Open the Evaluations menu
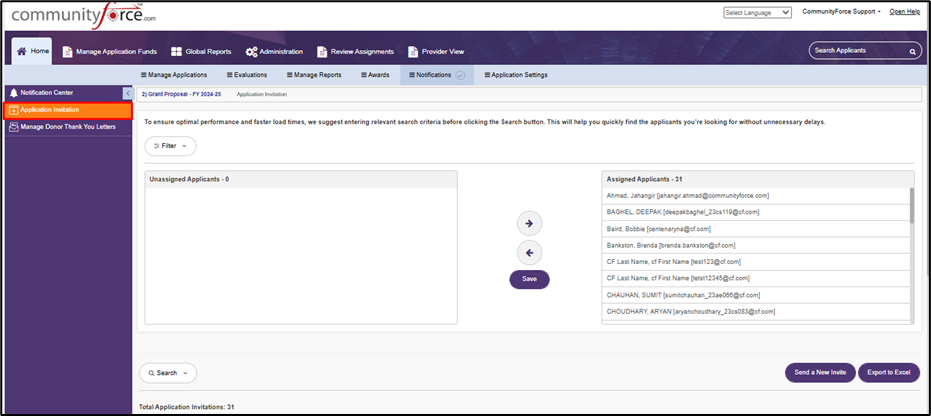 pyautogui.click(x=247, y=75)
